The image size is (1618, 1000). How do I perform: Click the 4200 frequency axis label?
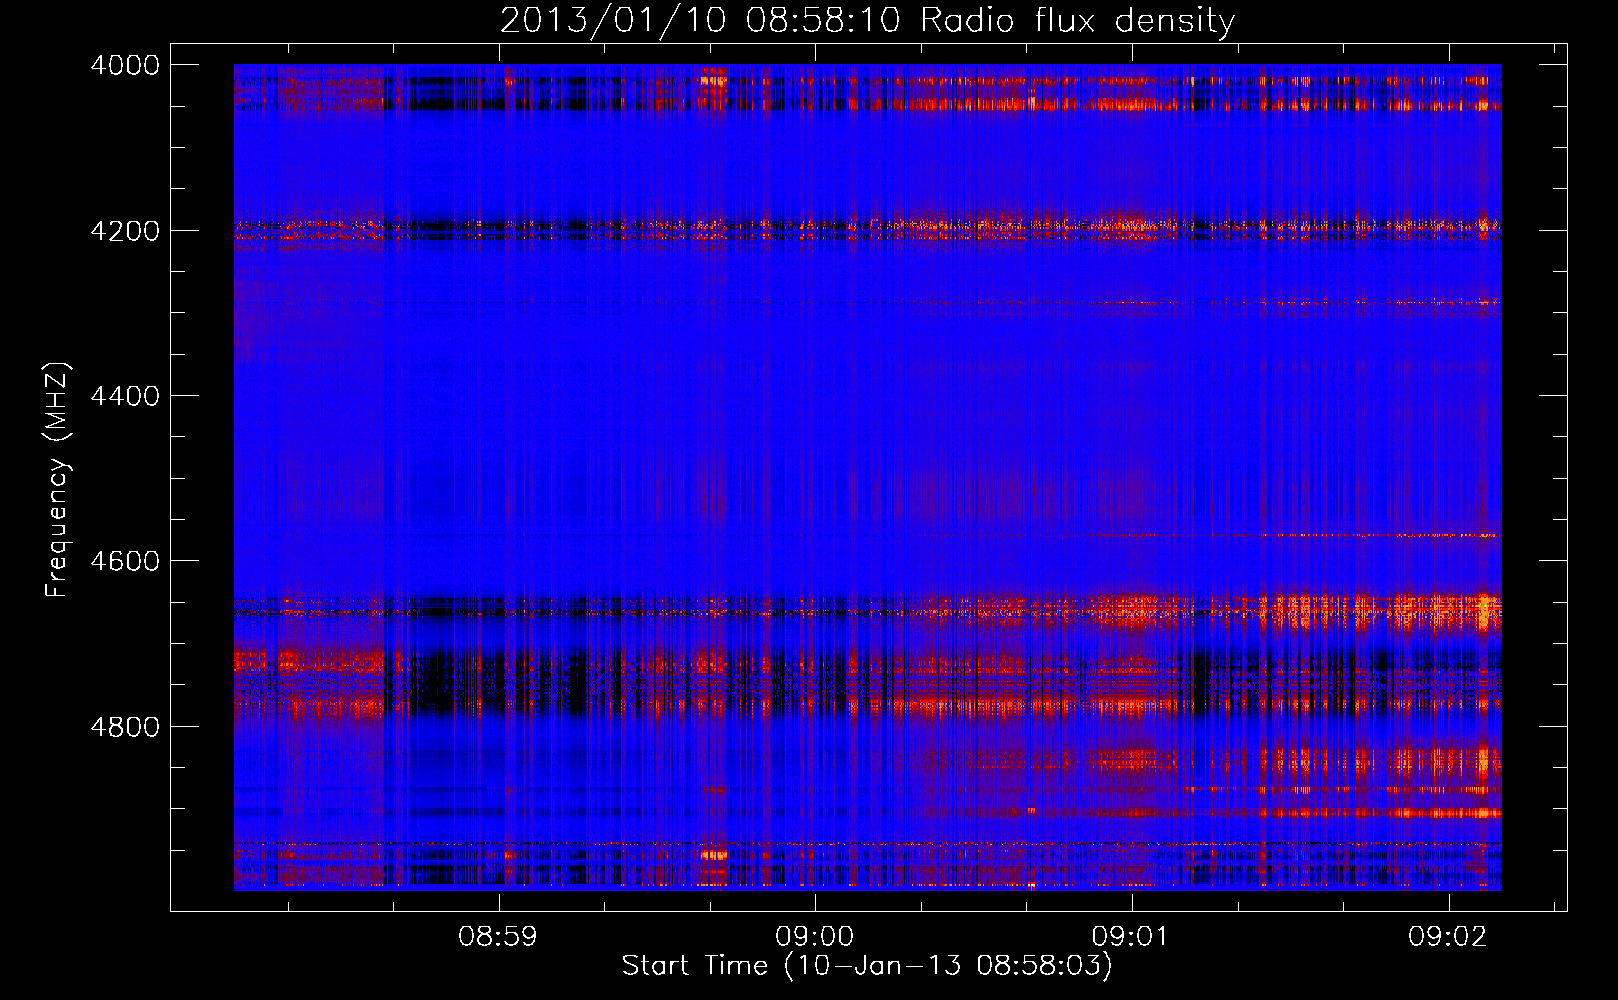[125, 231]
